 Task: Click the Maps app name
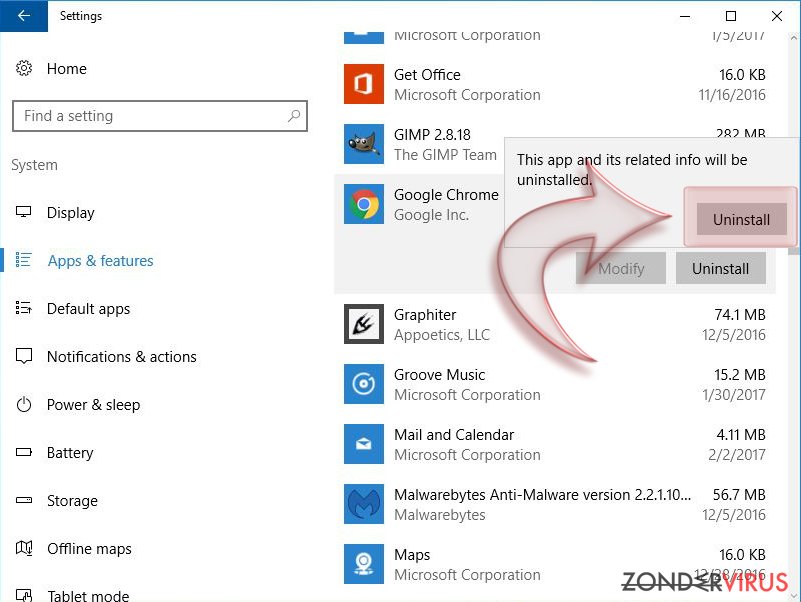pos(412,555)
